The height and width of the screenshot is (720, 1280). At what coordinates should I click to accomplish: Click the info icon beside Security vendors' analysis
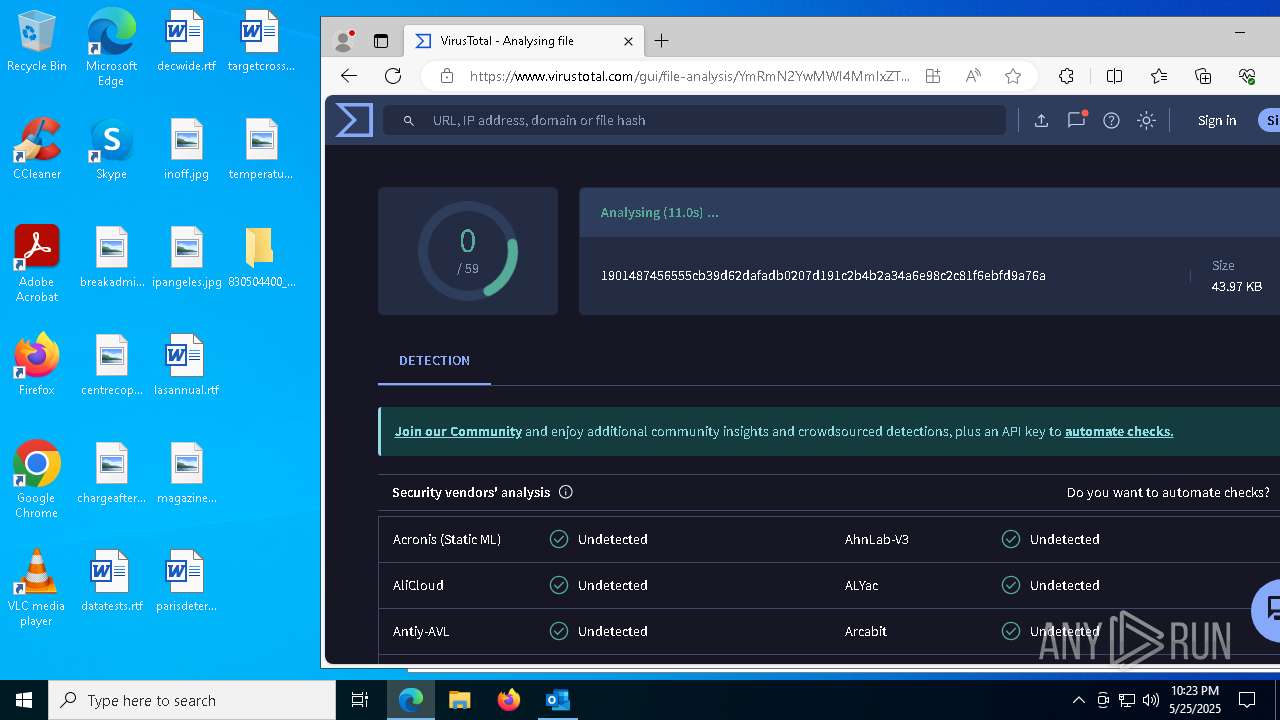click(566, 492)
